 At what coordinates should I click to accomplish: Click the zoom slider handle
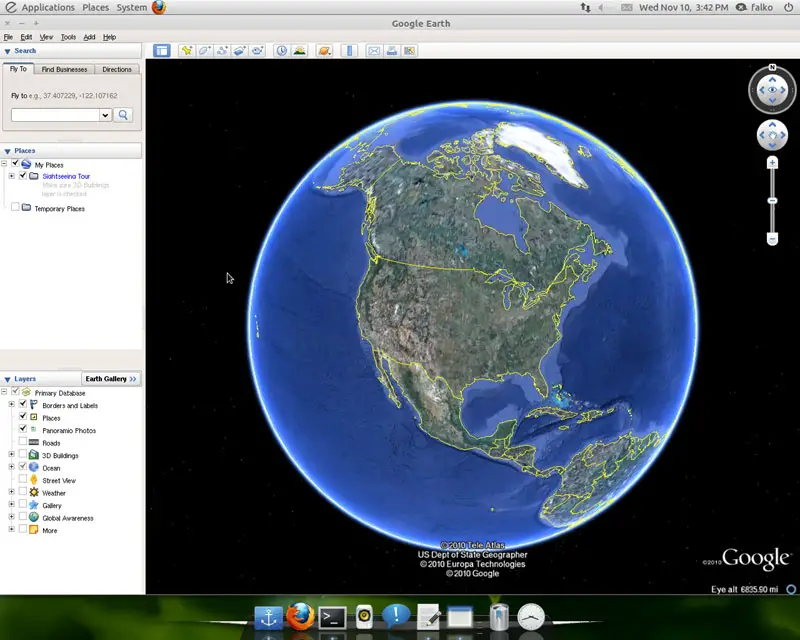pos(772,201)
